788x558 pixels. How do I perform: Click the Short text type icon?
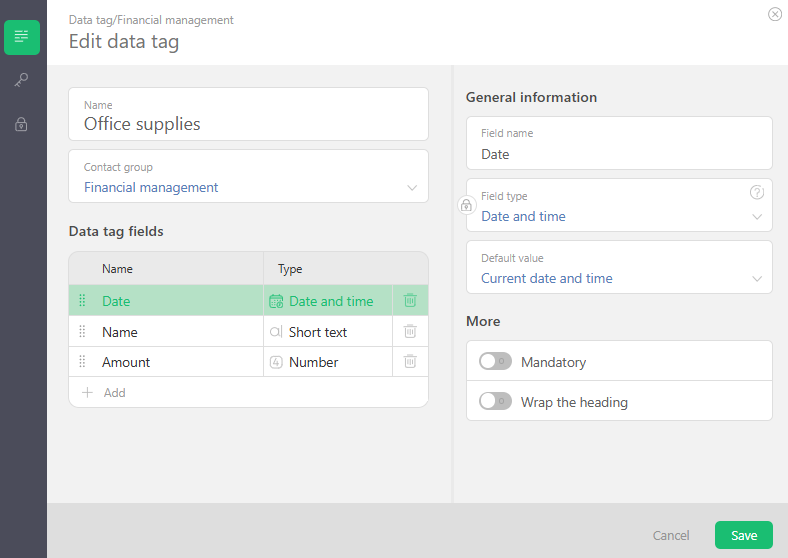point(276,332)
